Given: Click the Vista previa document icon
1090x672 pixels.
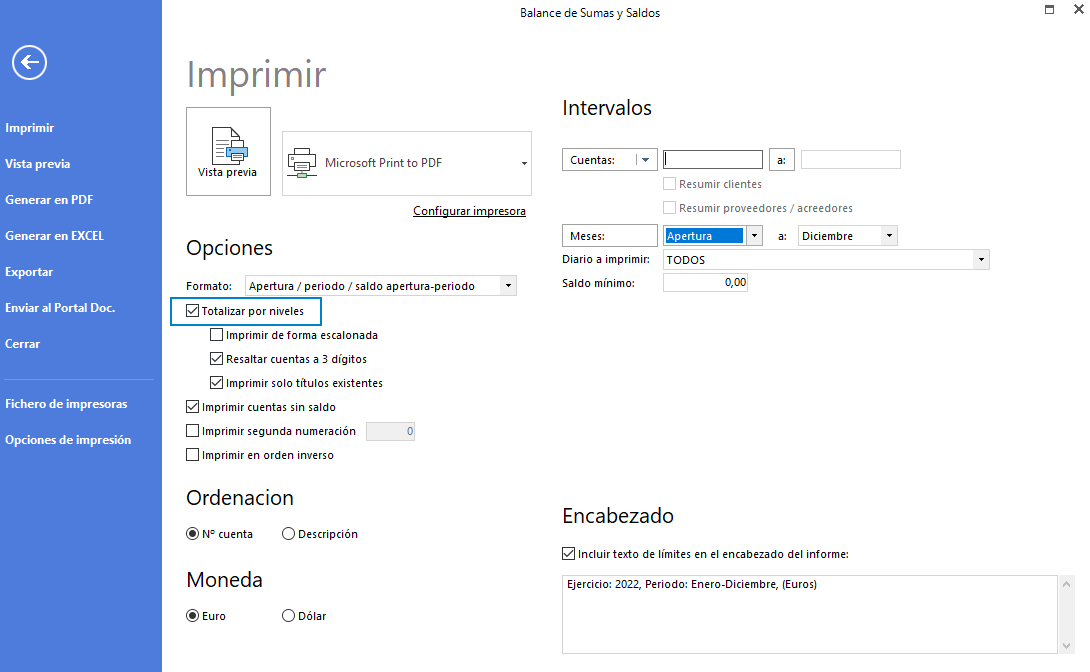Looking at the screenshot, I should click(x=228, y=145).
